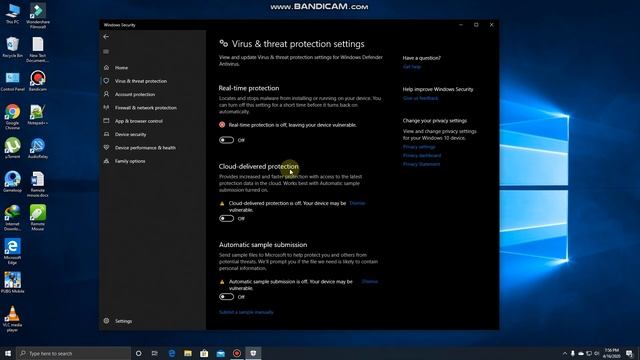640x360 pixels.
Task: Click the taskbar clock and date
Action: pyautogui.click(x=611, y=353)
